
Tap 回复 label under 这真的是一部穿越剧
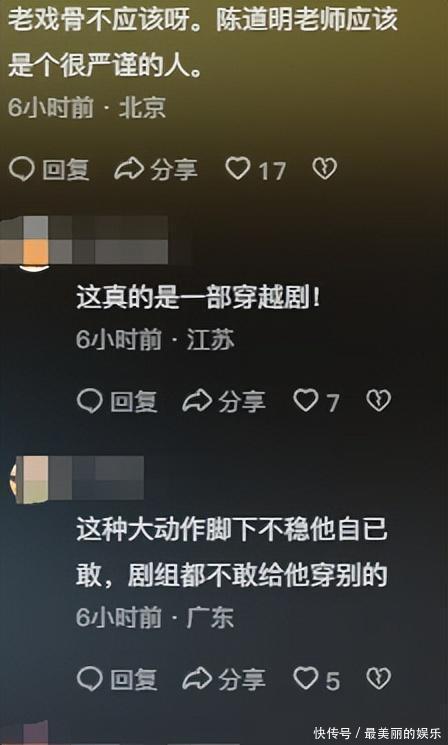133,402
